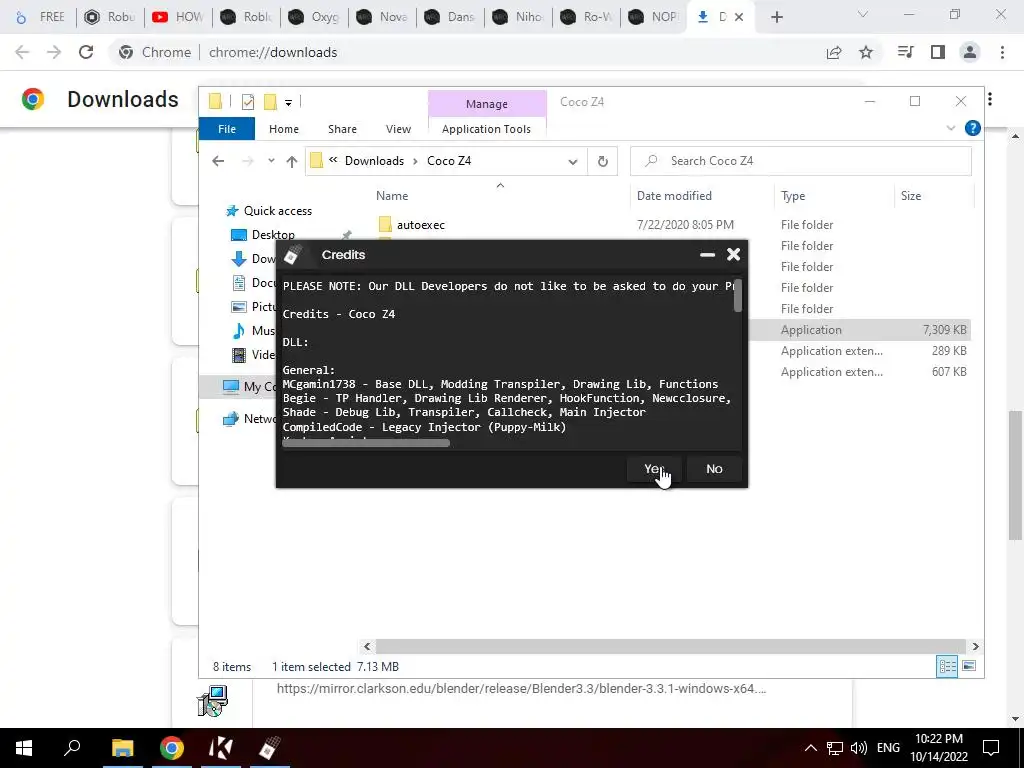The height and width of the screenshot is (768, 1024).
Task: Click Properties icon in quick access toolbar
Action: [x=248, y=102]
